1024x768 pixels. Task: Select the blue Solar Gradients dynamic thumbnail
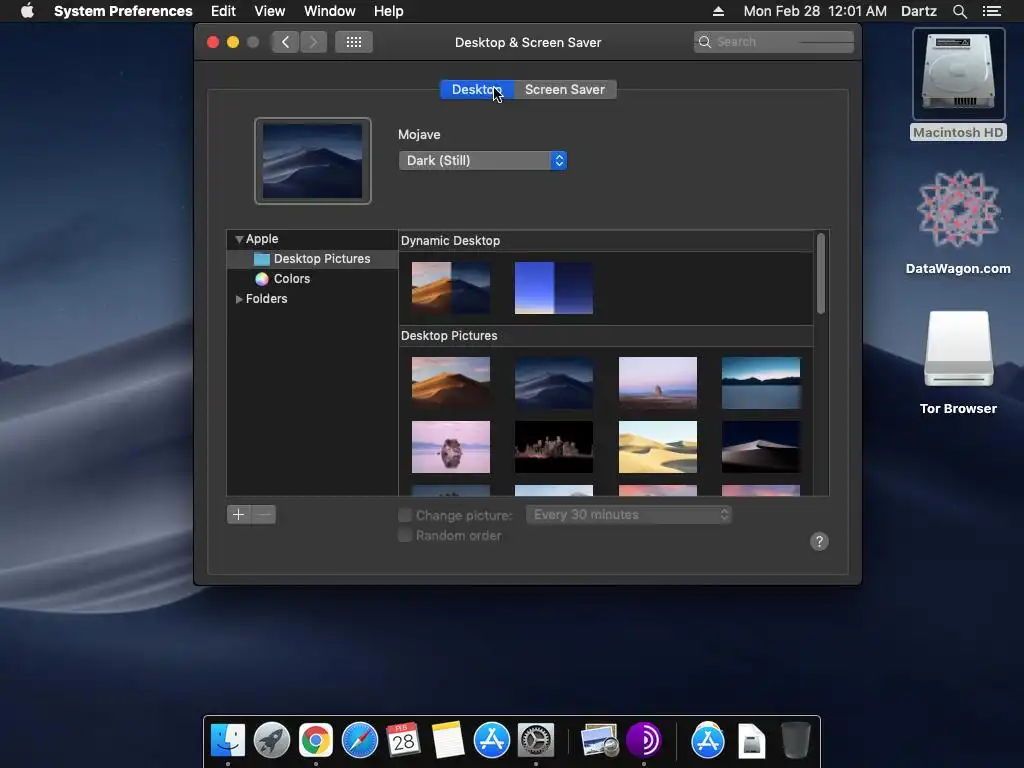pos(554,288)
